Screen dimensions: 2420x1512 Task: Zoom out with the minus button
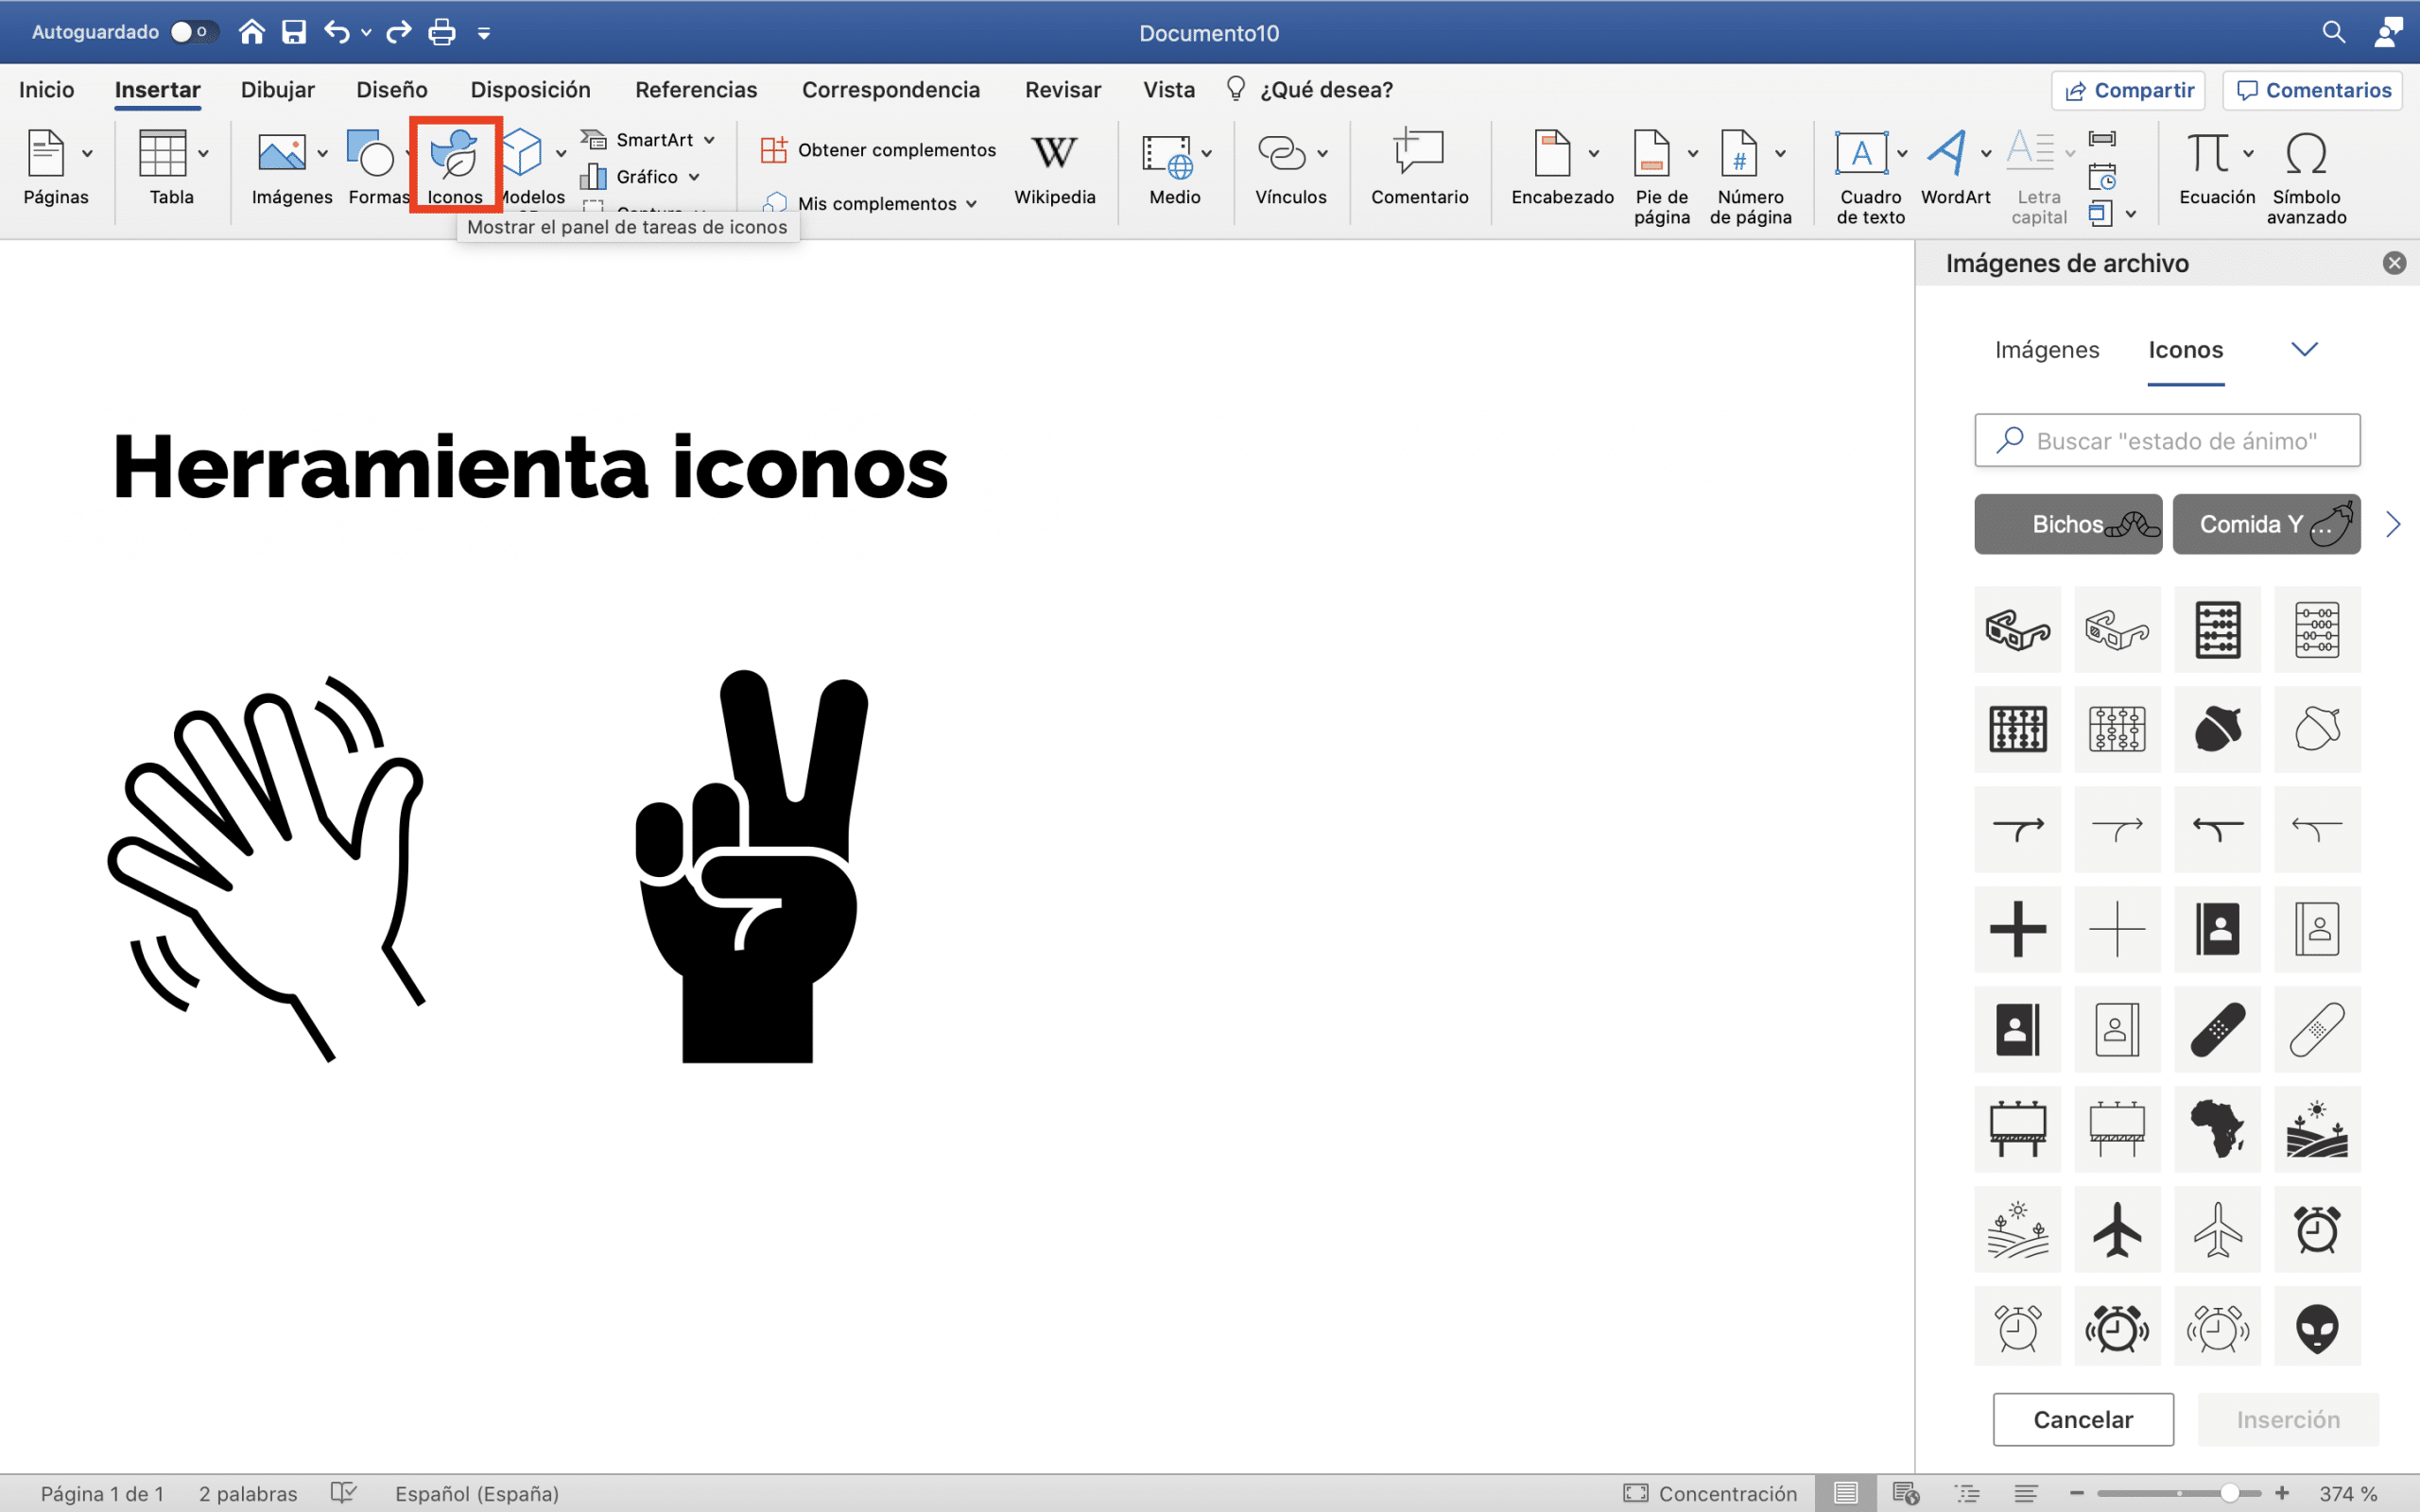coord(2077,1493)
